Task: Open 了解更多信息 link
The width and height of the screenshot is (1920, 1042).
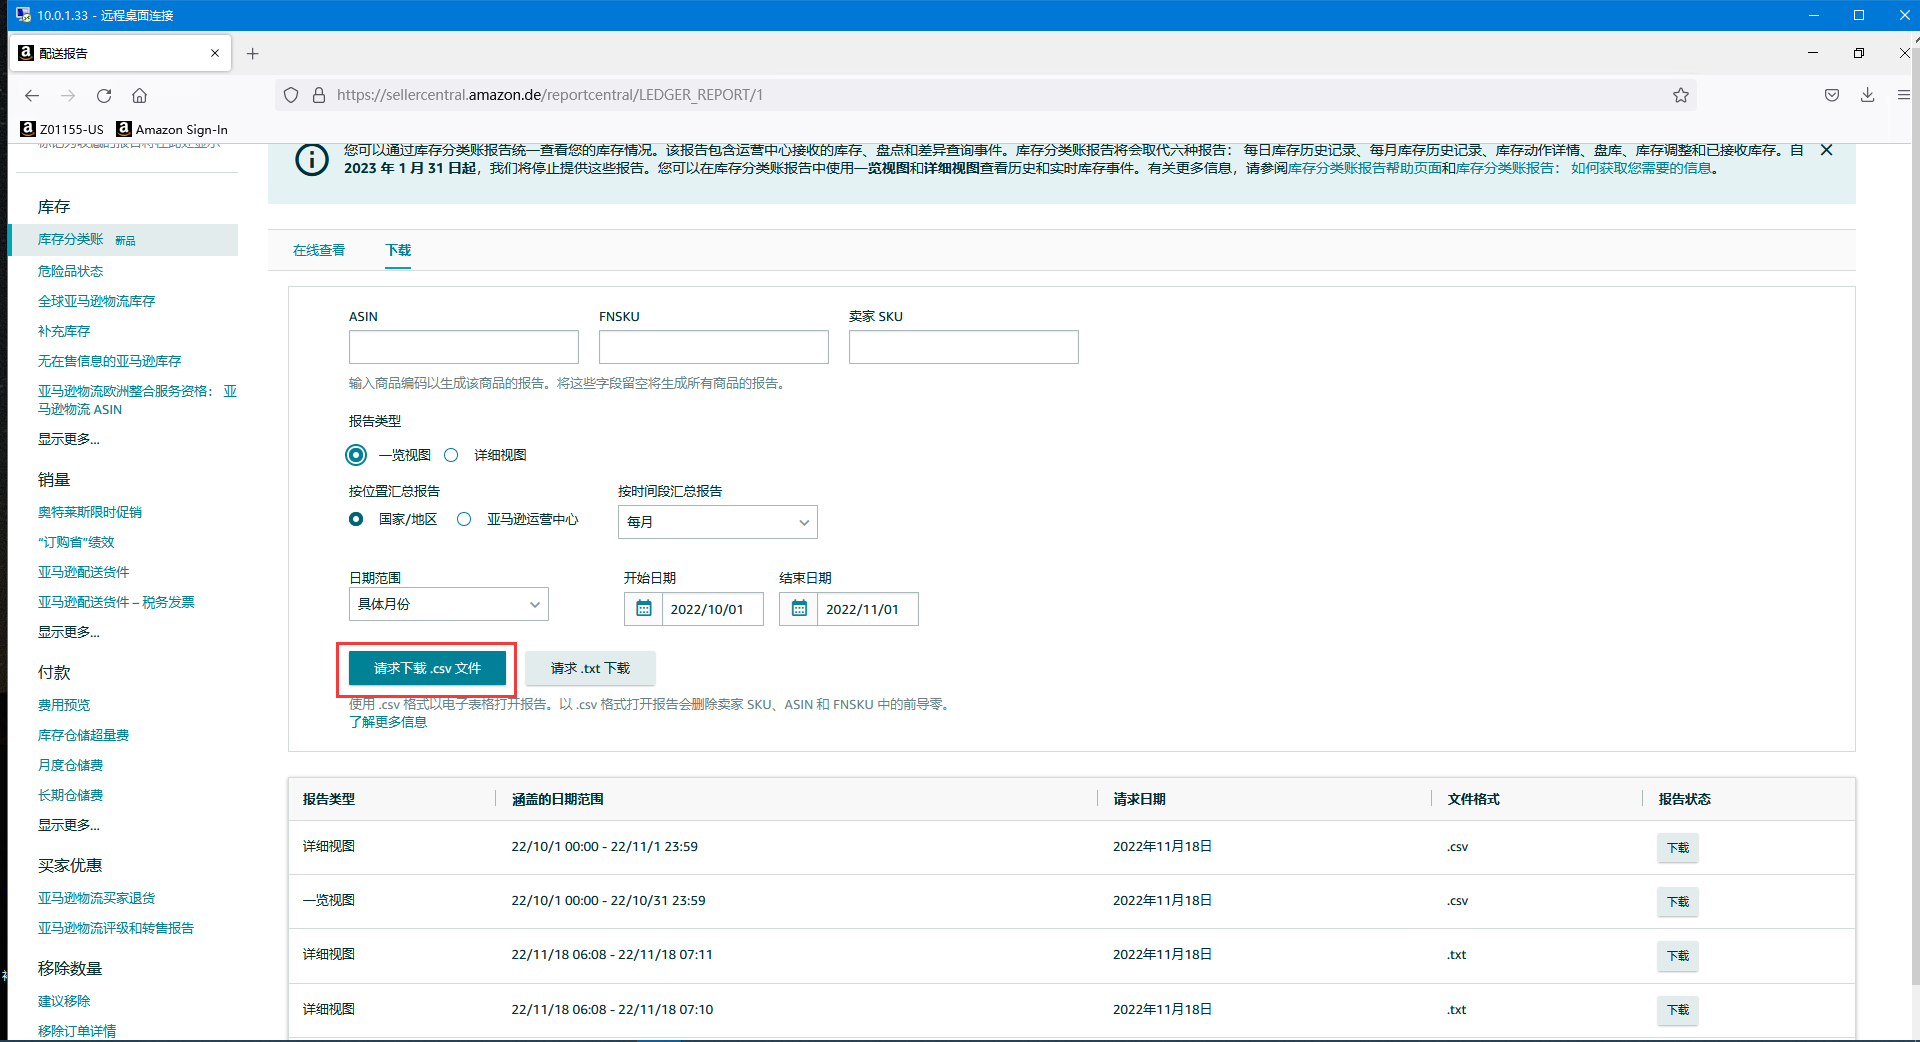Action: click(388, 722)
